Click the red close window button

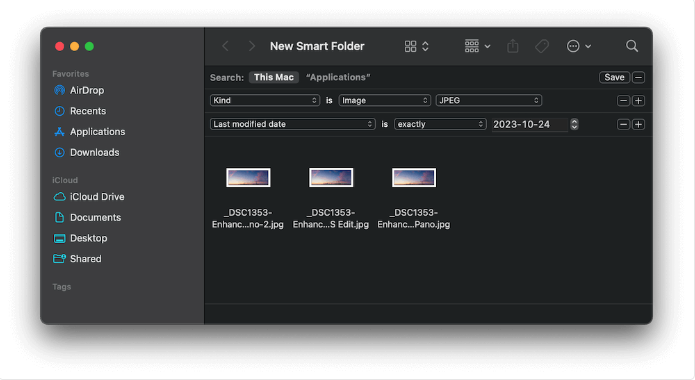(x=59, y=46)
